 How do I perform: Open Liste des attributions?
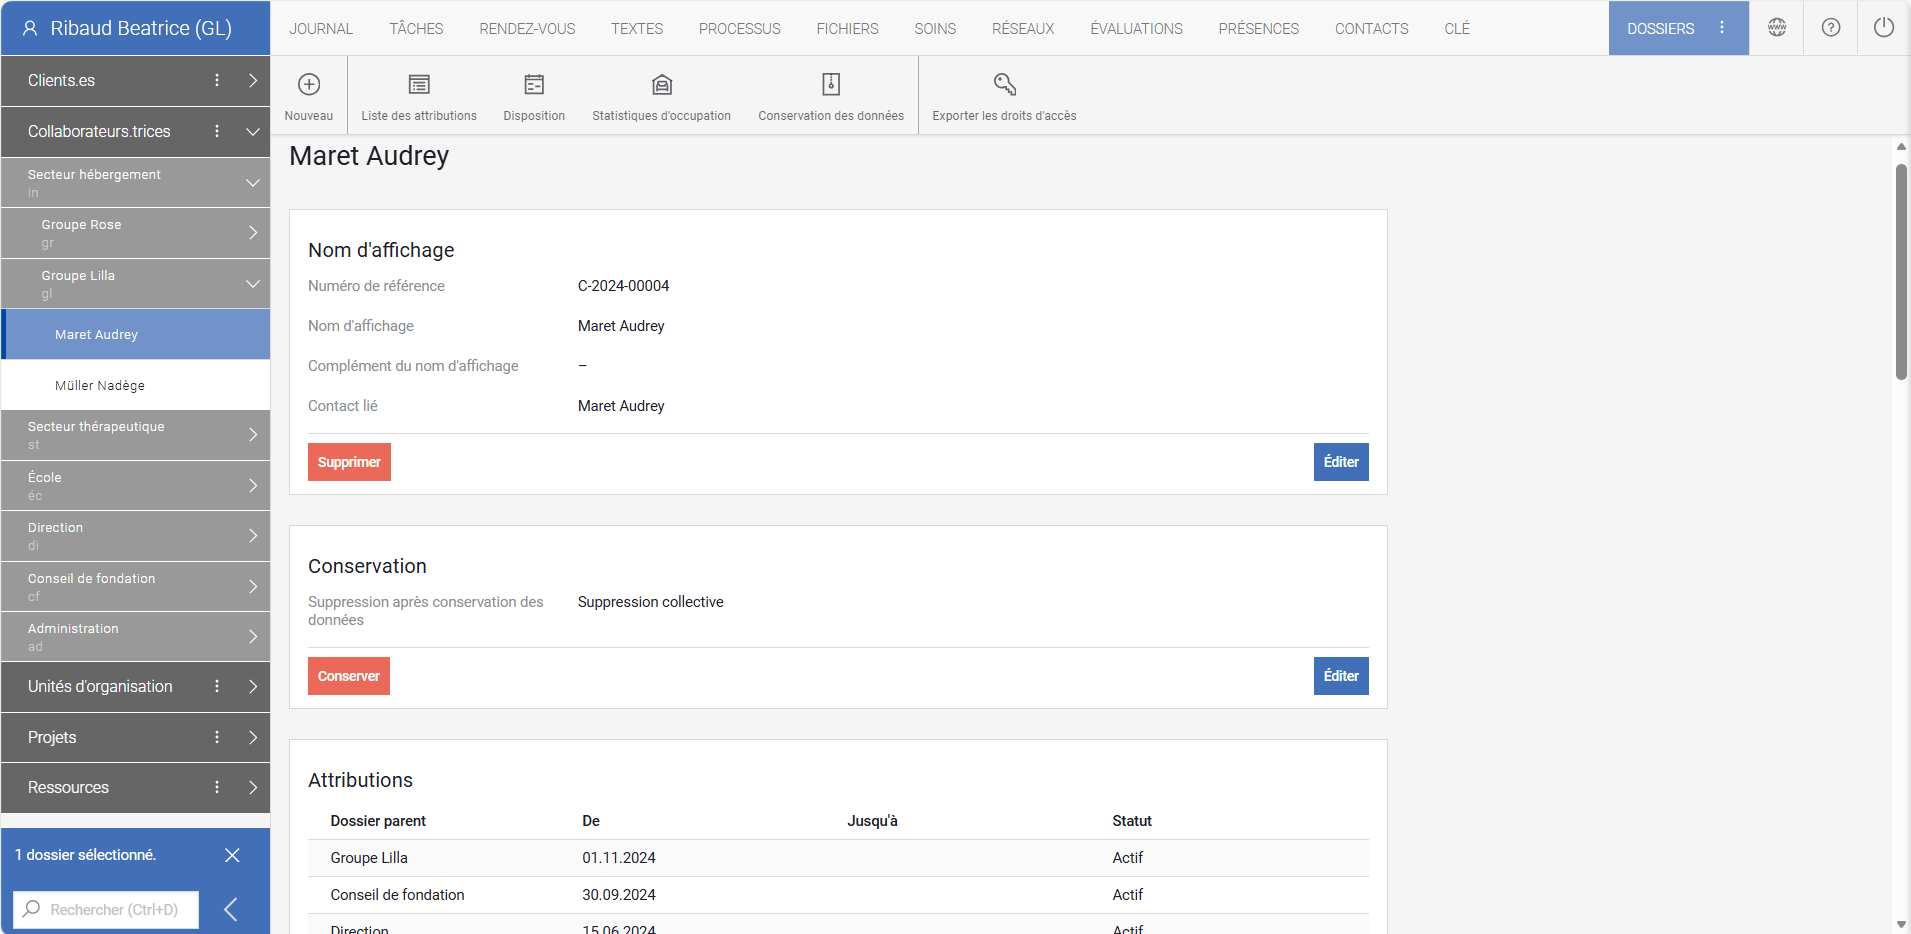click(419, 85)
